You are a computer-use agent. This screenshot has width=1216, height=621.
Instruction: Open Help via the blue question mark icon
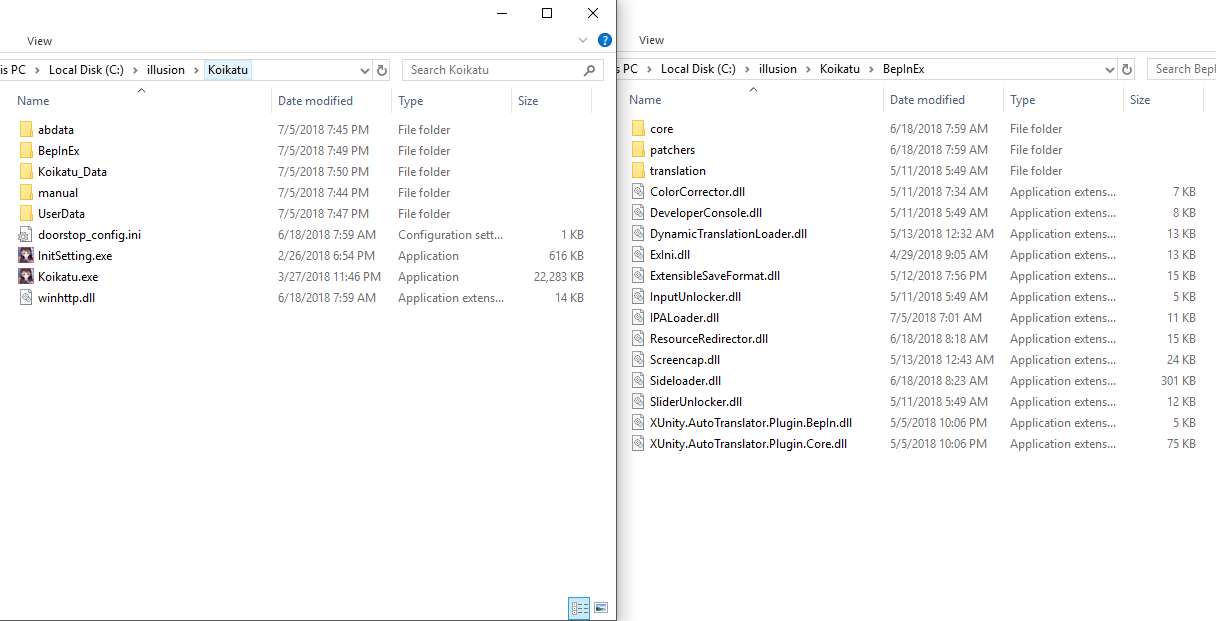pos(604,41)
